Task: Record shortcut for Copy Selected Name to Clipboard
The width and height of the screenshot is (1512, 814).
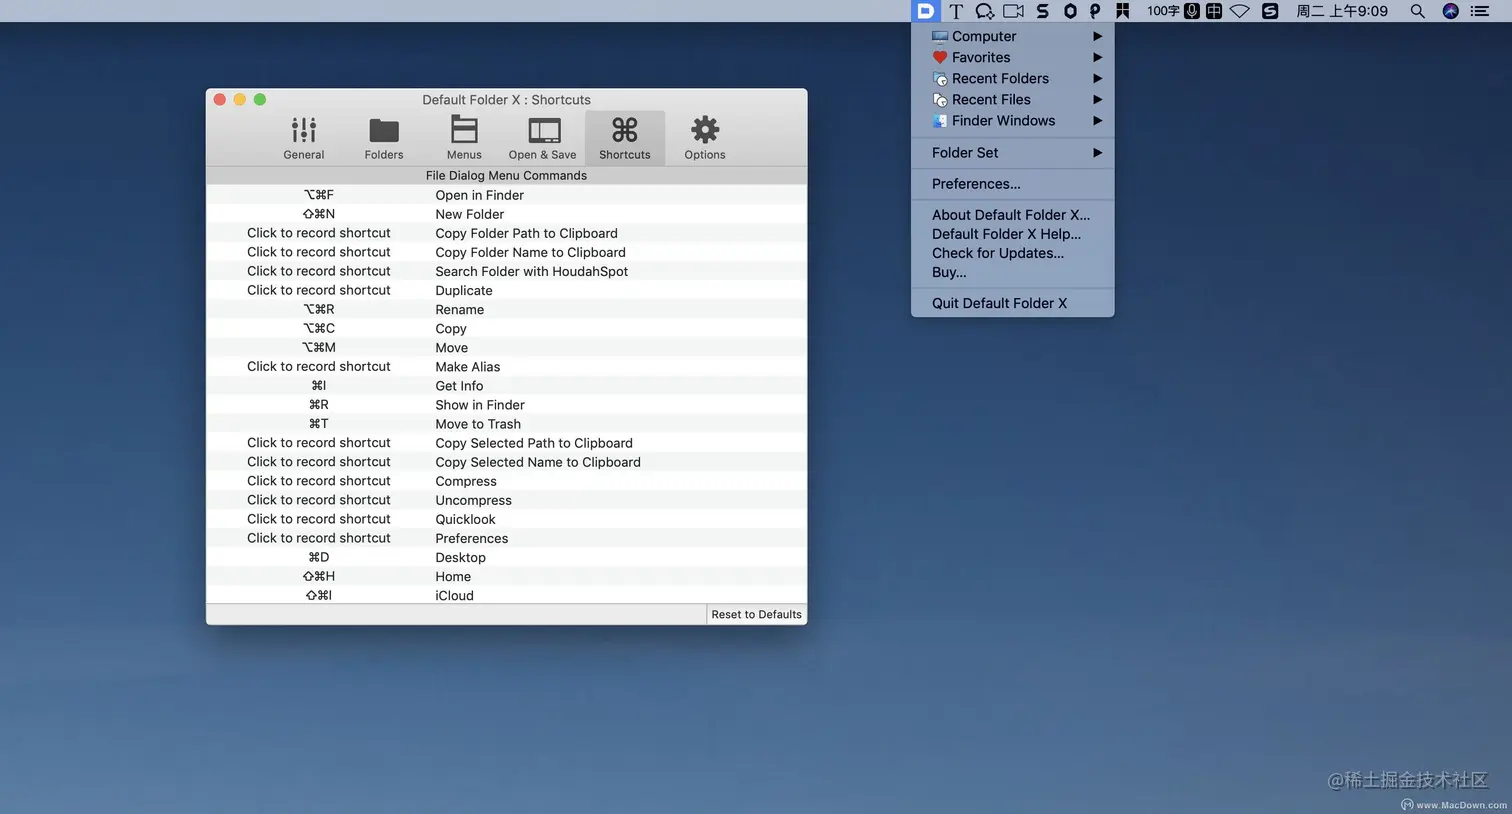Action: pos(319,461)
